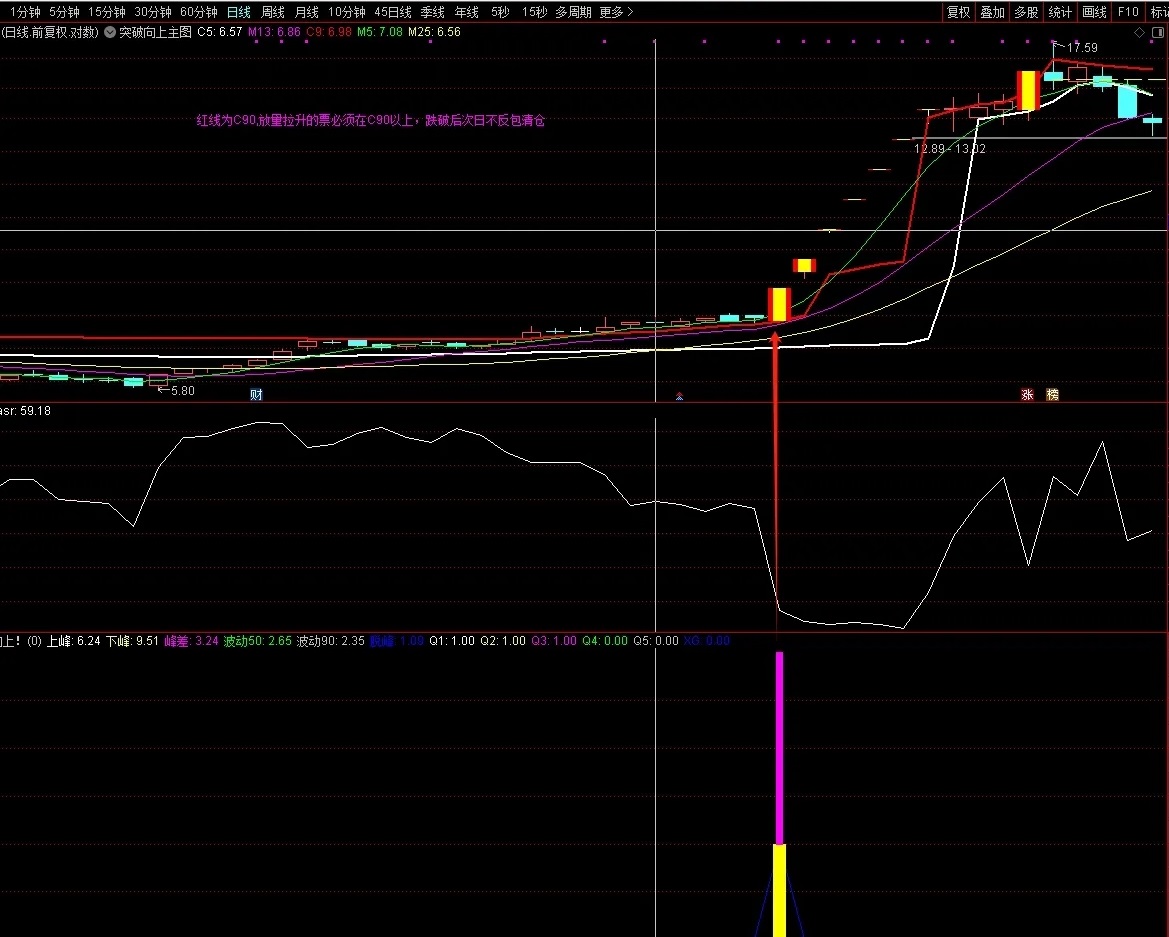Click the M25: 6.56 value

pos(434,32)
